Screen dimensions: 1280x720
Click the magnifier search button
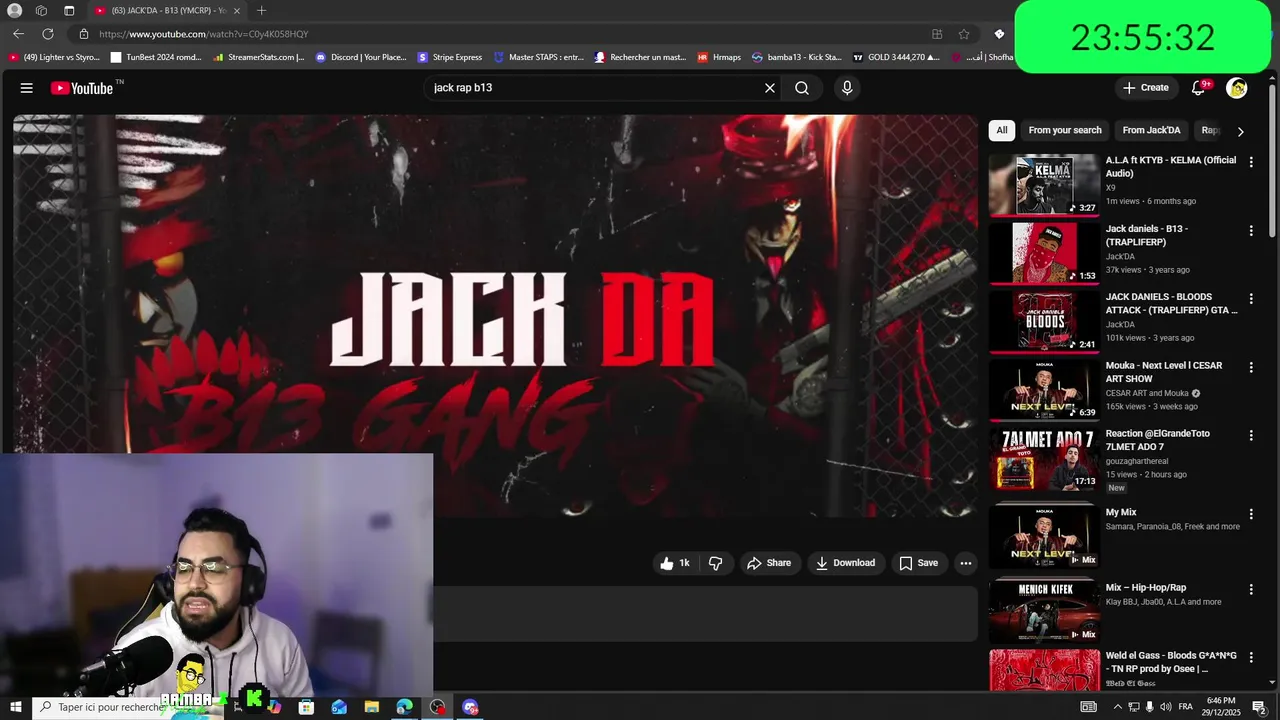(x=802, y=88)
